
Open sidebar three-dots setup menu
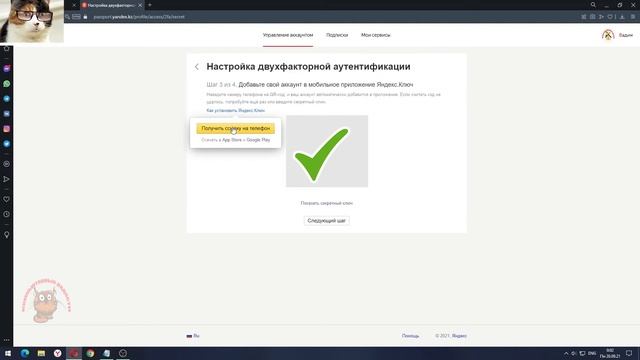tap(7, 340)
